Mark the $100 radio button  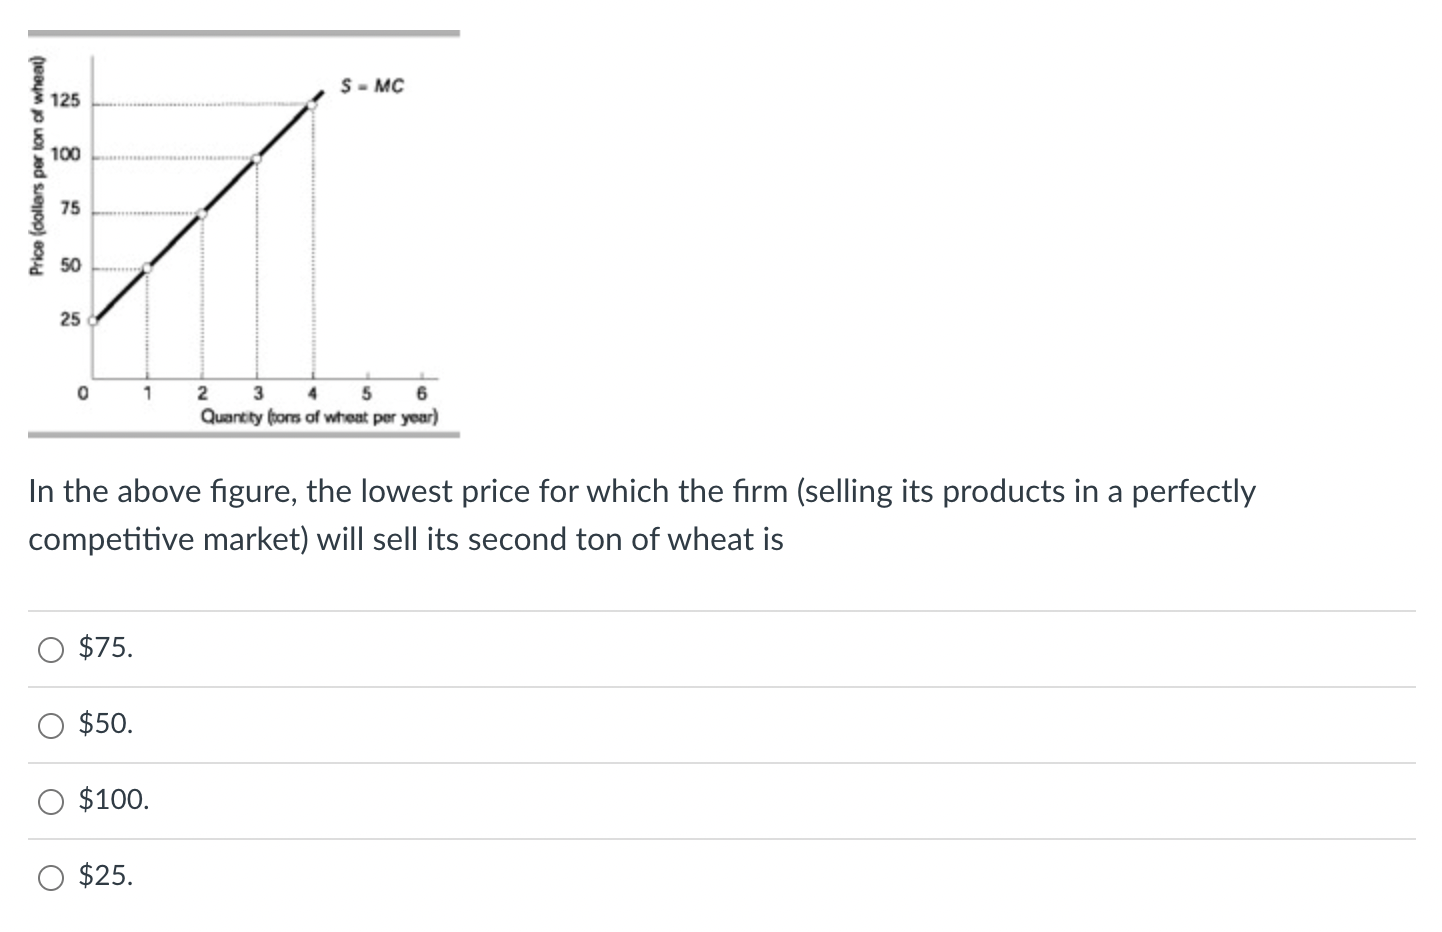coord(51,802)
